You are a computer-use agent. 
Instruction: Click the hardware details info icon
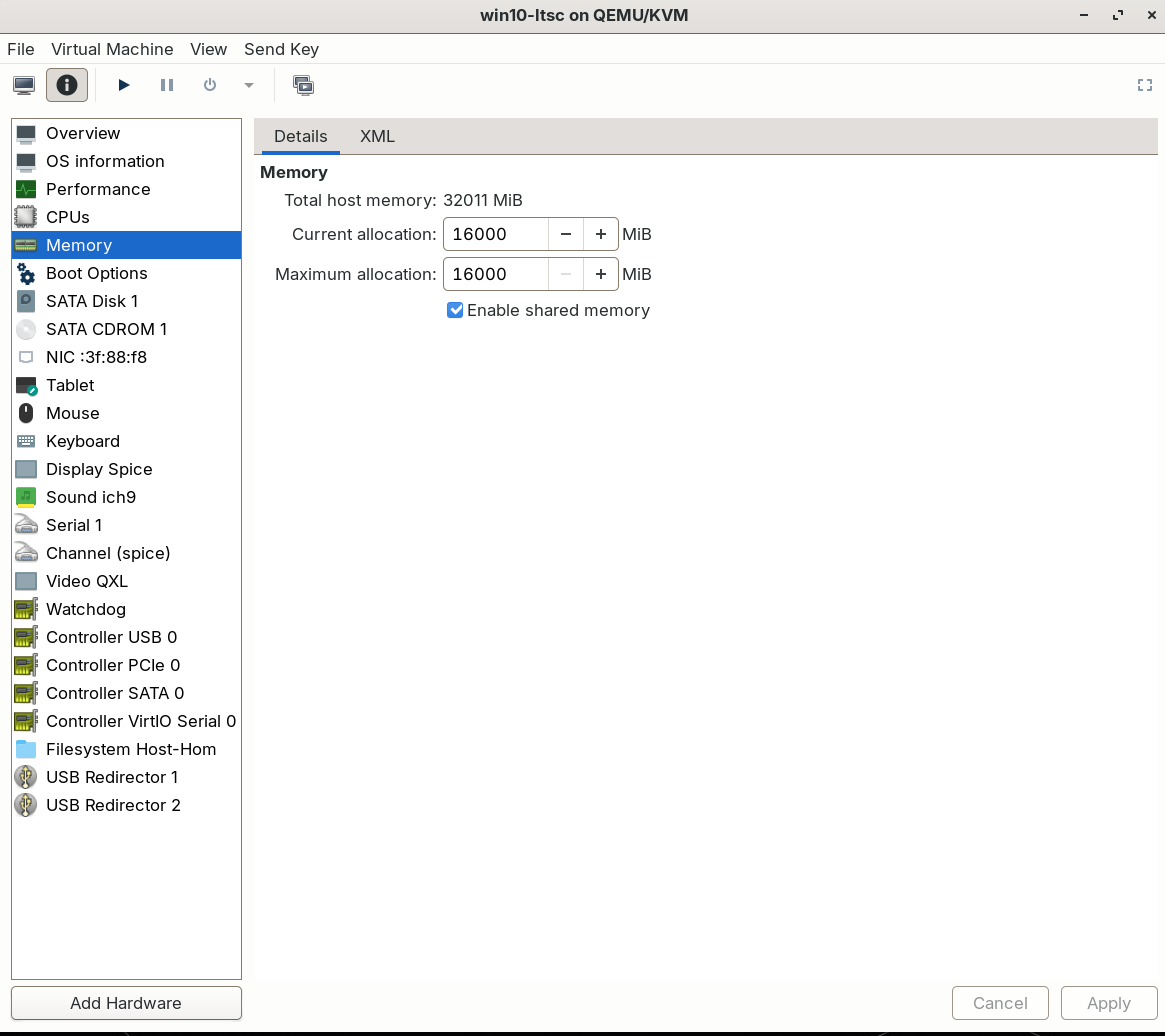67,85
